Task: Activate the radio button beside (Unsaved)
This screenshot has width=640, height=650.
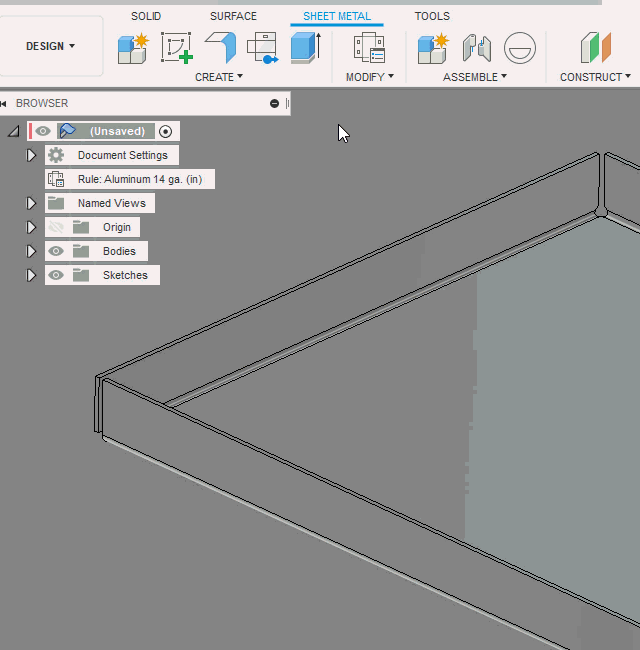Action: [166, 131]
